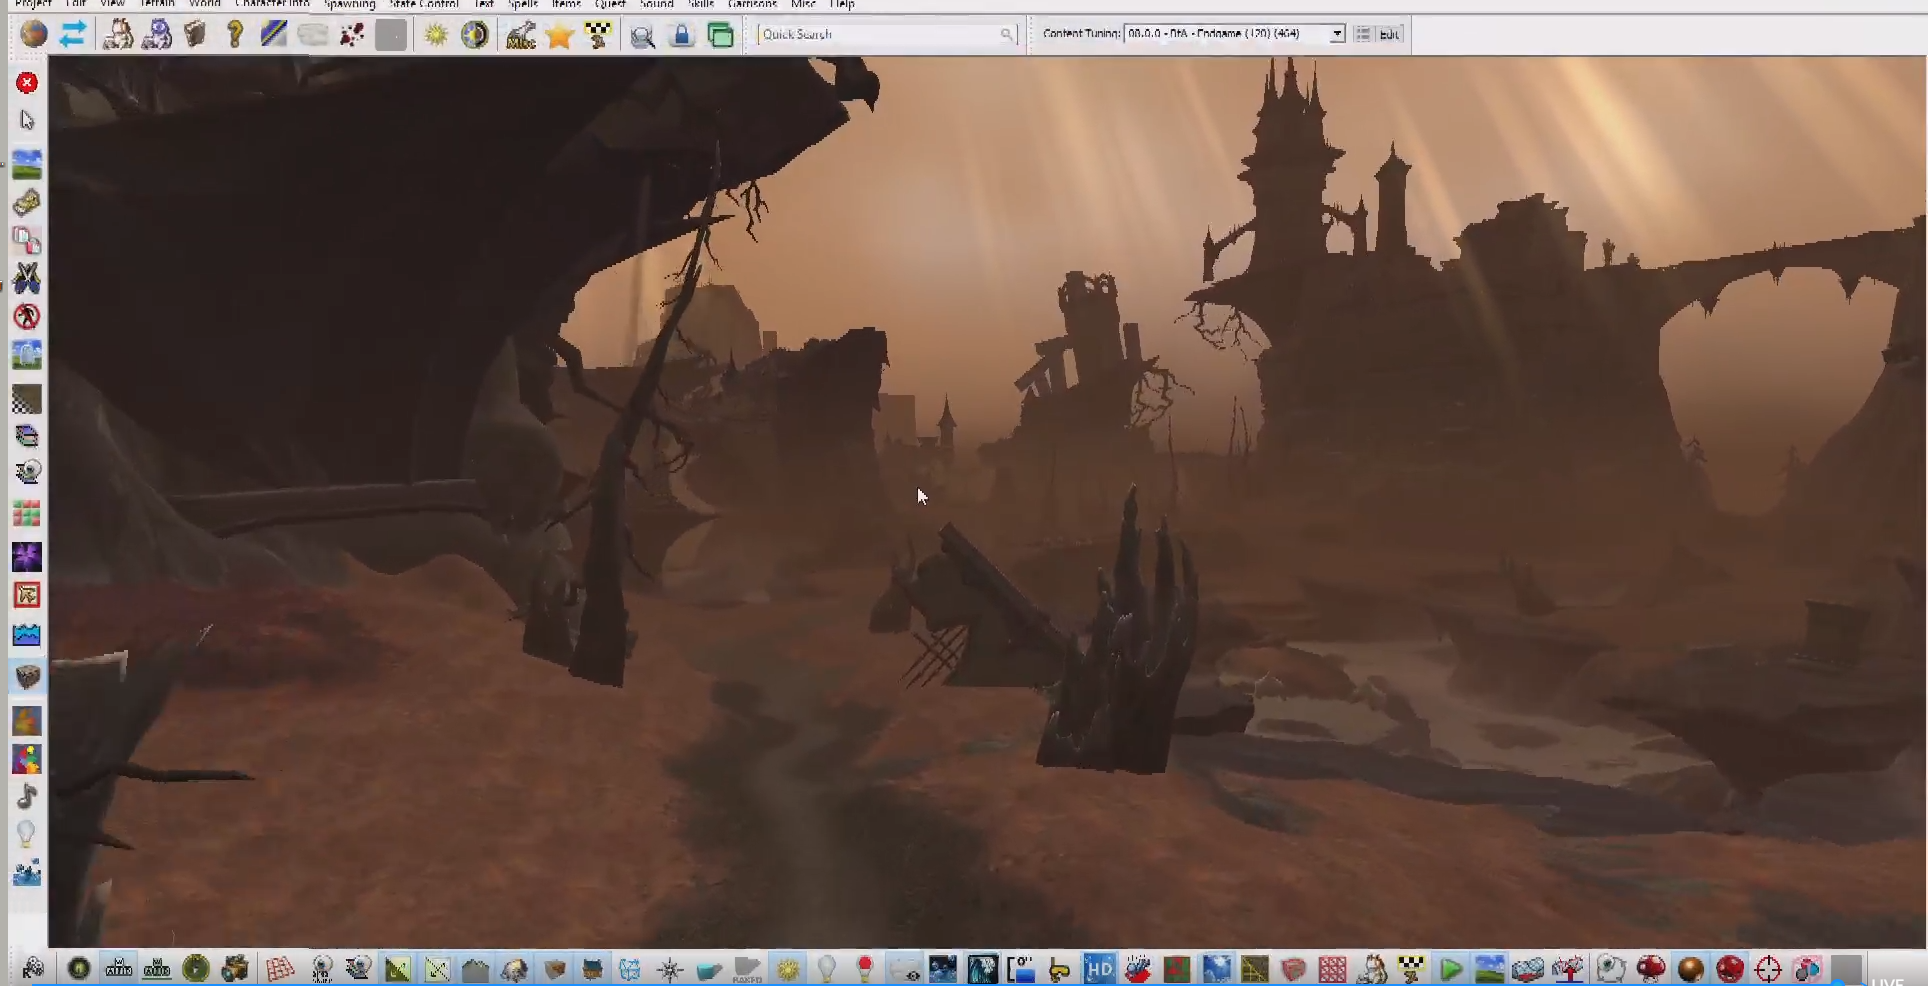Image resolution: width=1928 pixels, height=986 pixels.
Task: Open the Terrain menu
Action: 158,4
